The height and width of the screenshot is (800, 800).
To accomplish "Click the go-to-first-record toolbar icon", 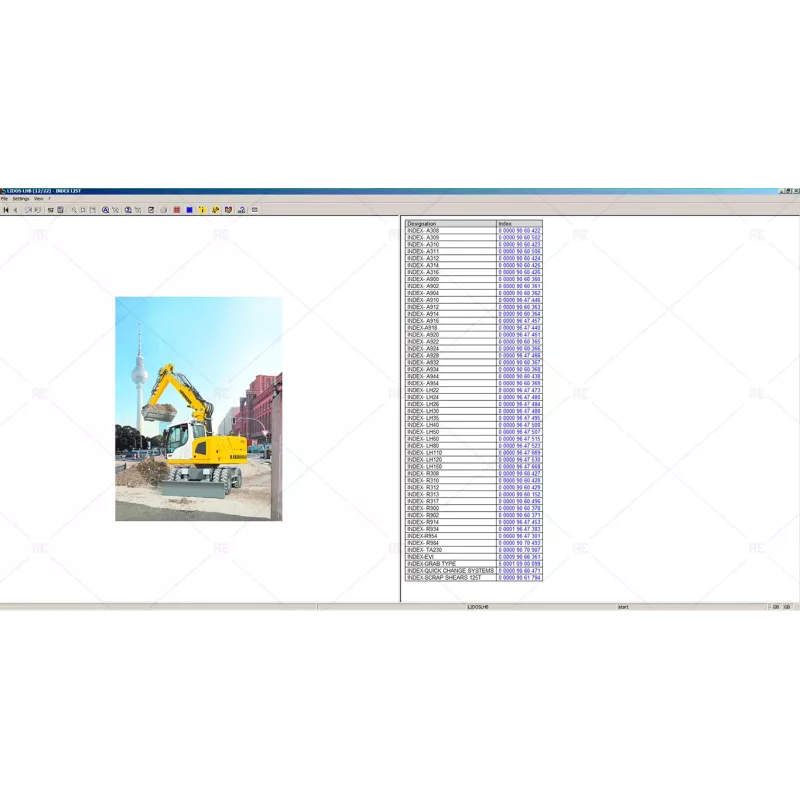I will pyautogui.click(x=7, y=210).
